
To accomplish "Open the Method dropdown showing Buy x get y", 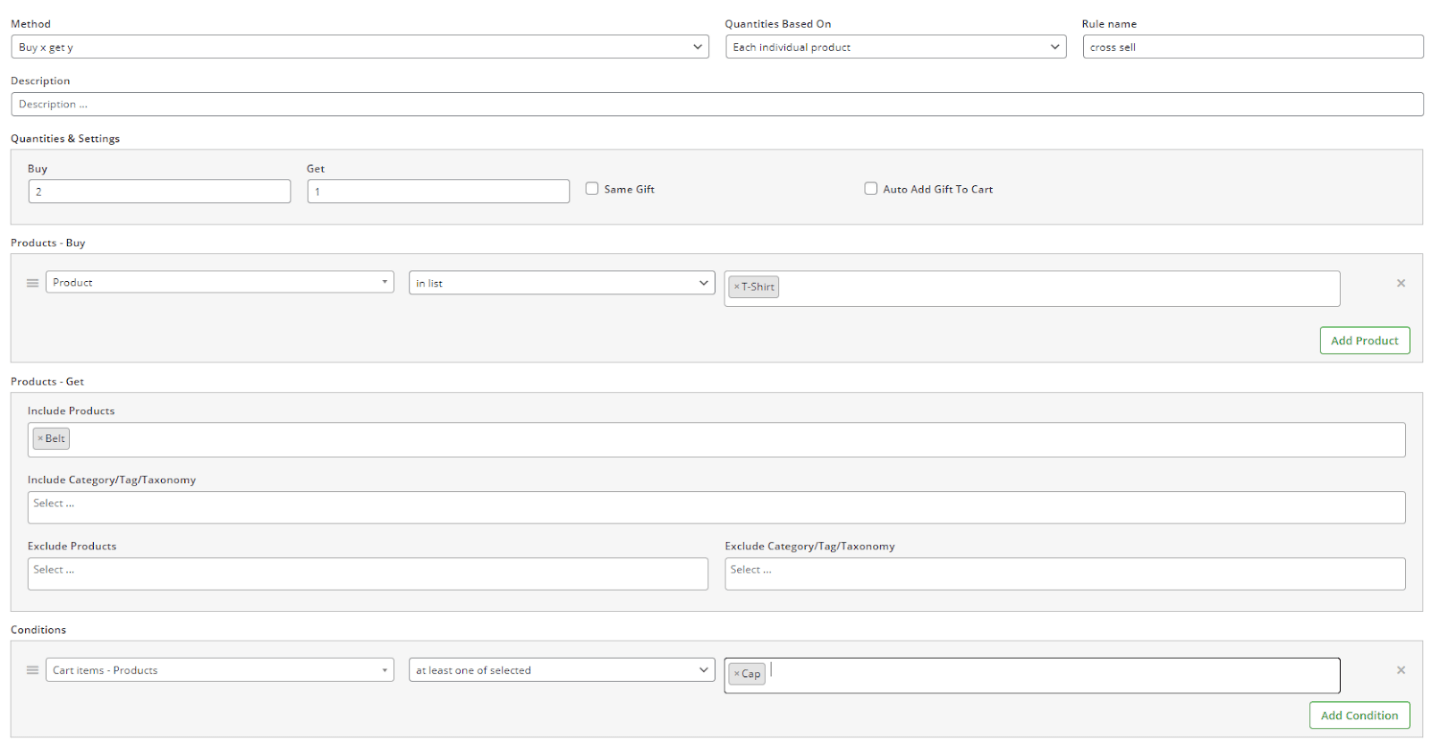I will [x=357, y=46].
